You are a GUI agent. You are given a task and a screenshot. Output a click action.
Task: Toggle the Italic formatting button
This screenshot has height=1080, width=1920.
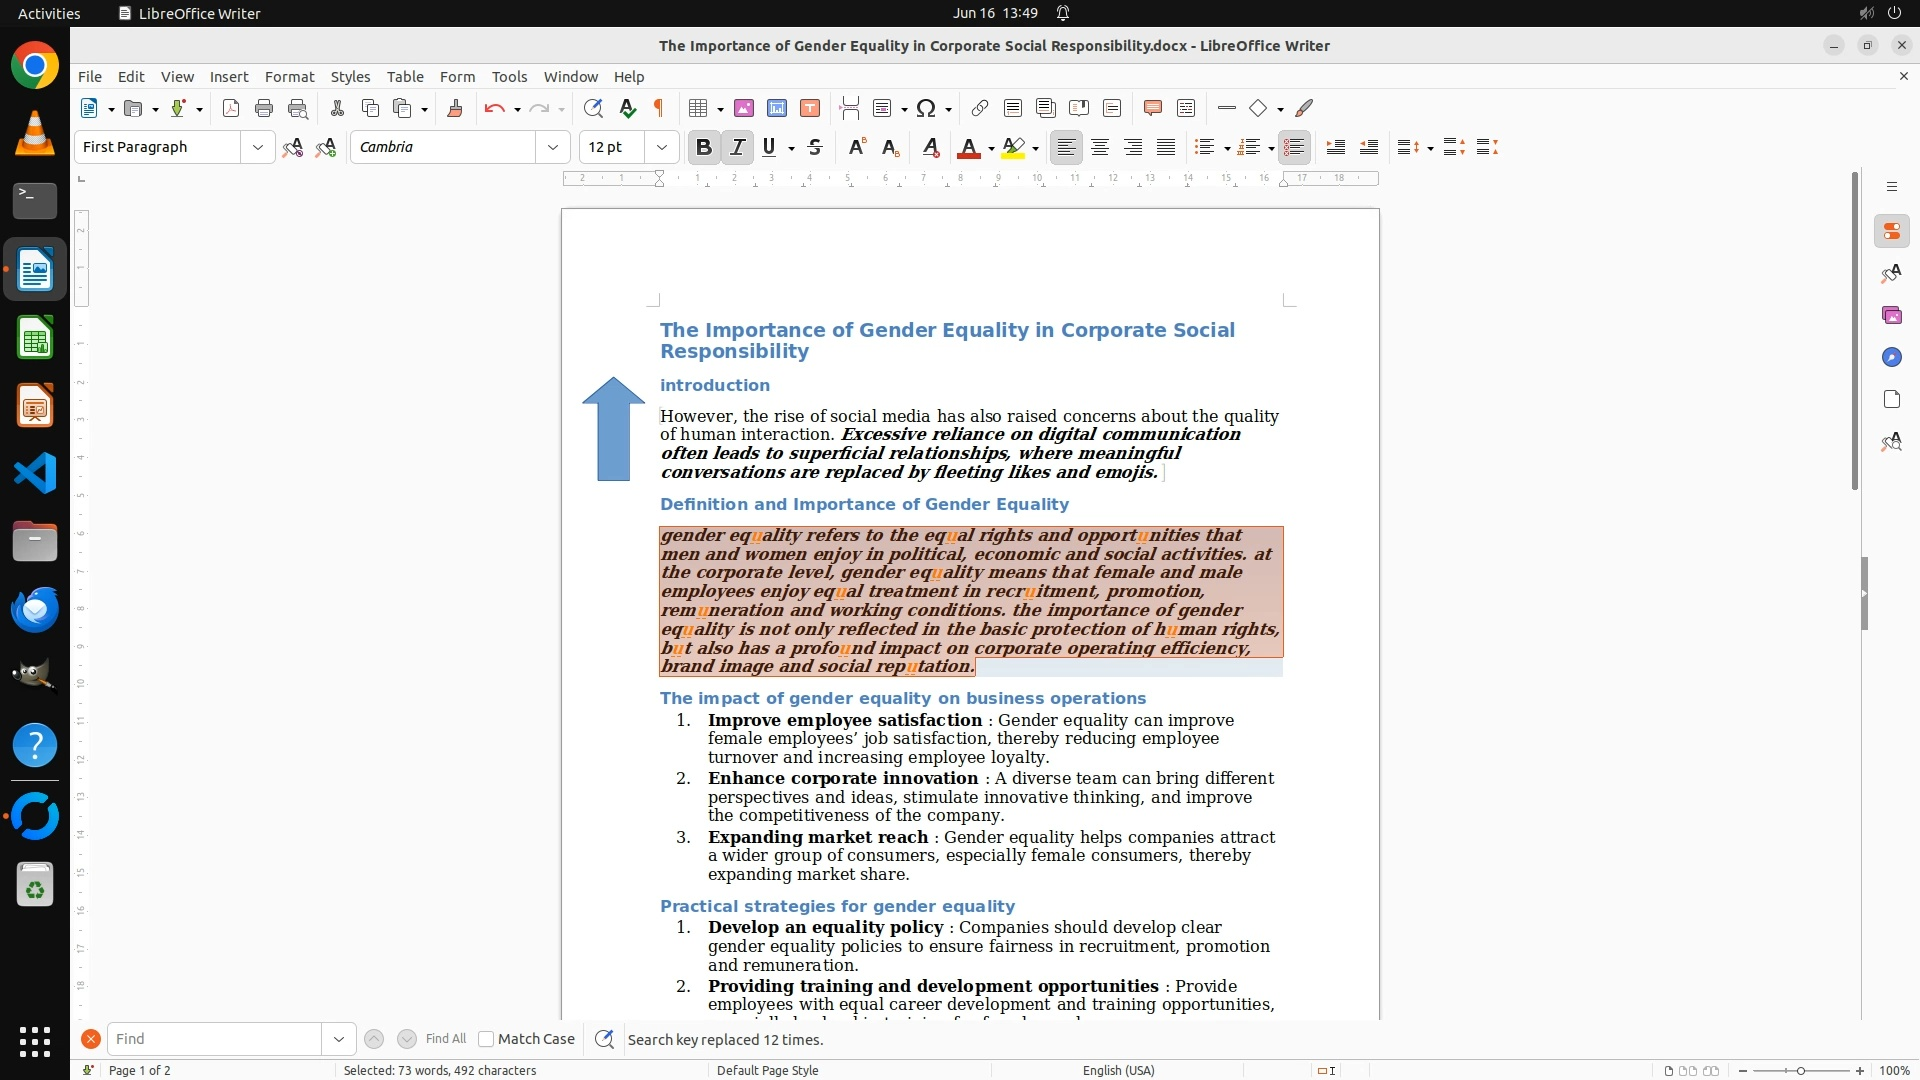point(737,148)
